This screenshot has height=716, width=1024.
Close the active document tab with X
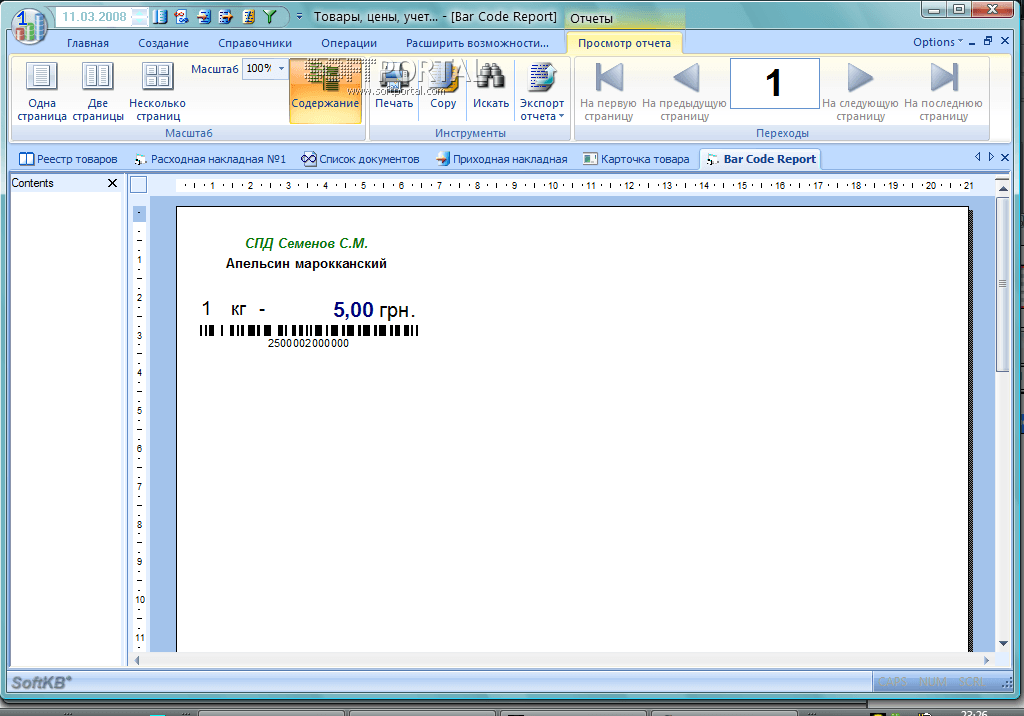(x=1005, y=157)
